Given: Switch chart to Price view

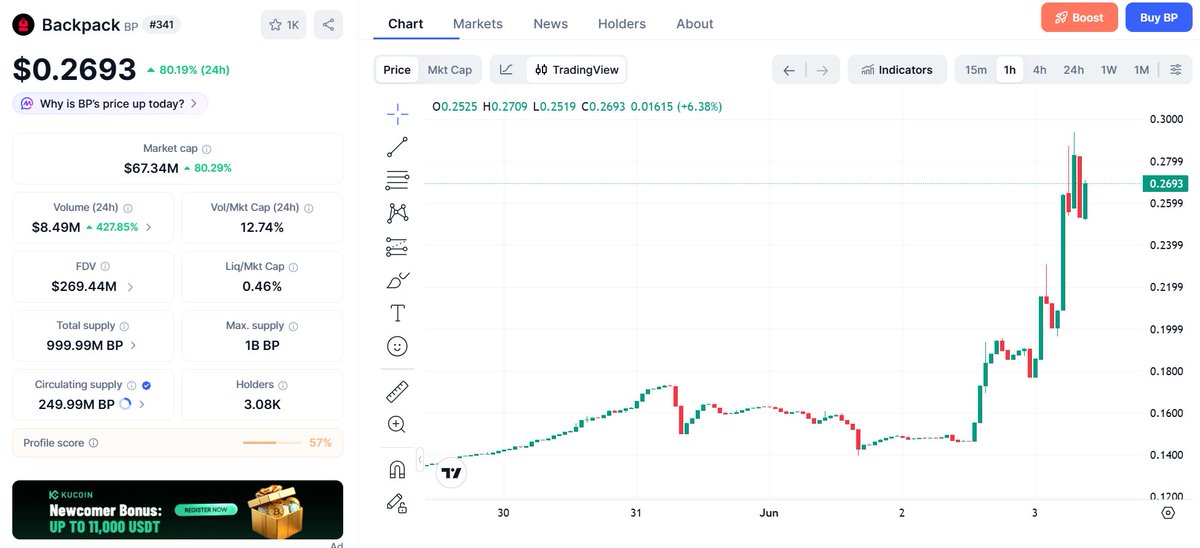Looking at the screenshot, I should click(397, 70).
